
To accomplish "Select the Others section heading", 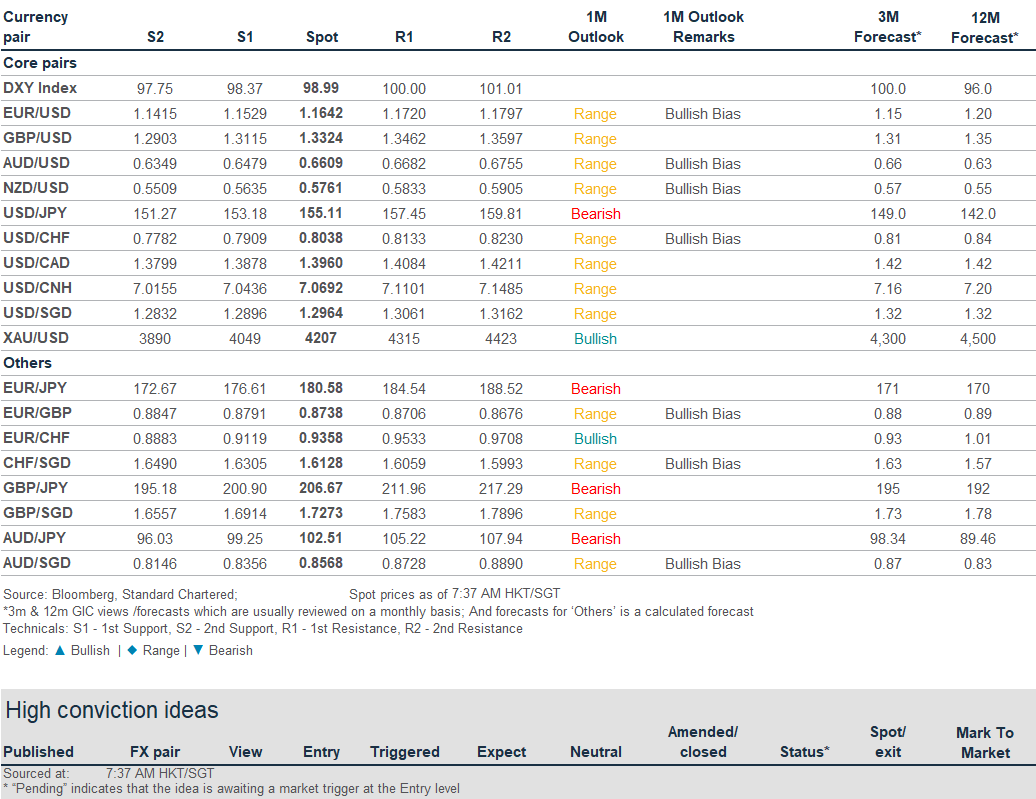I will pos(28,363).
